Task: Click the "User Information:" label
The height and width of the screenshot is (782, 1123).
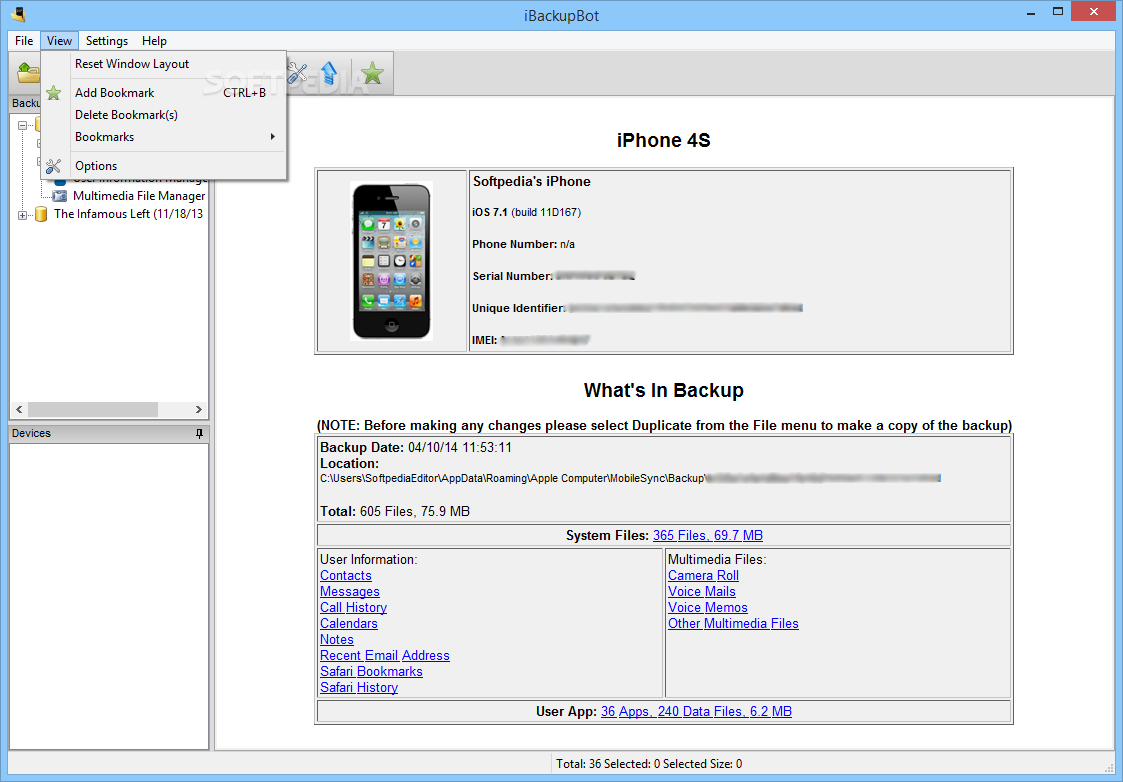Action: (368, 559)
